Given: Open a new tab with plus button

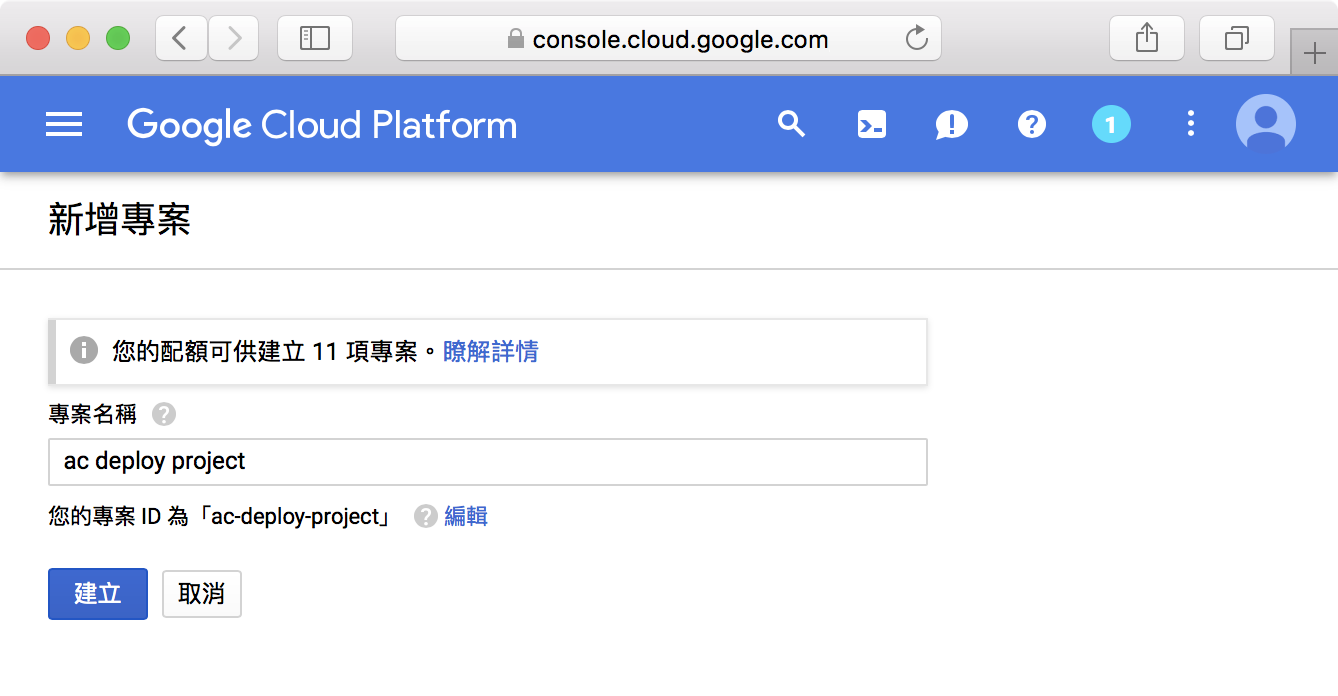Looking at the screenshot, I should point(1314,52).
